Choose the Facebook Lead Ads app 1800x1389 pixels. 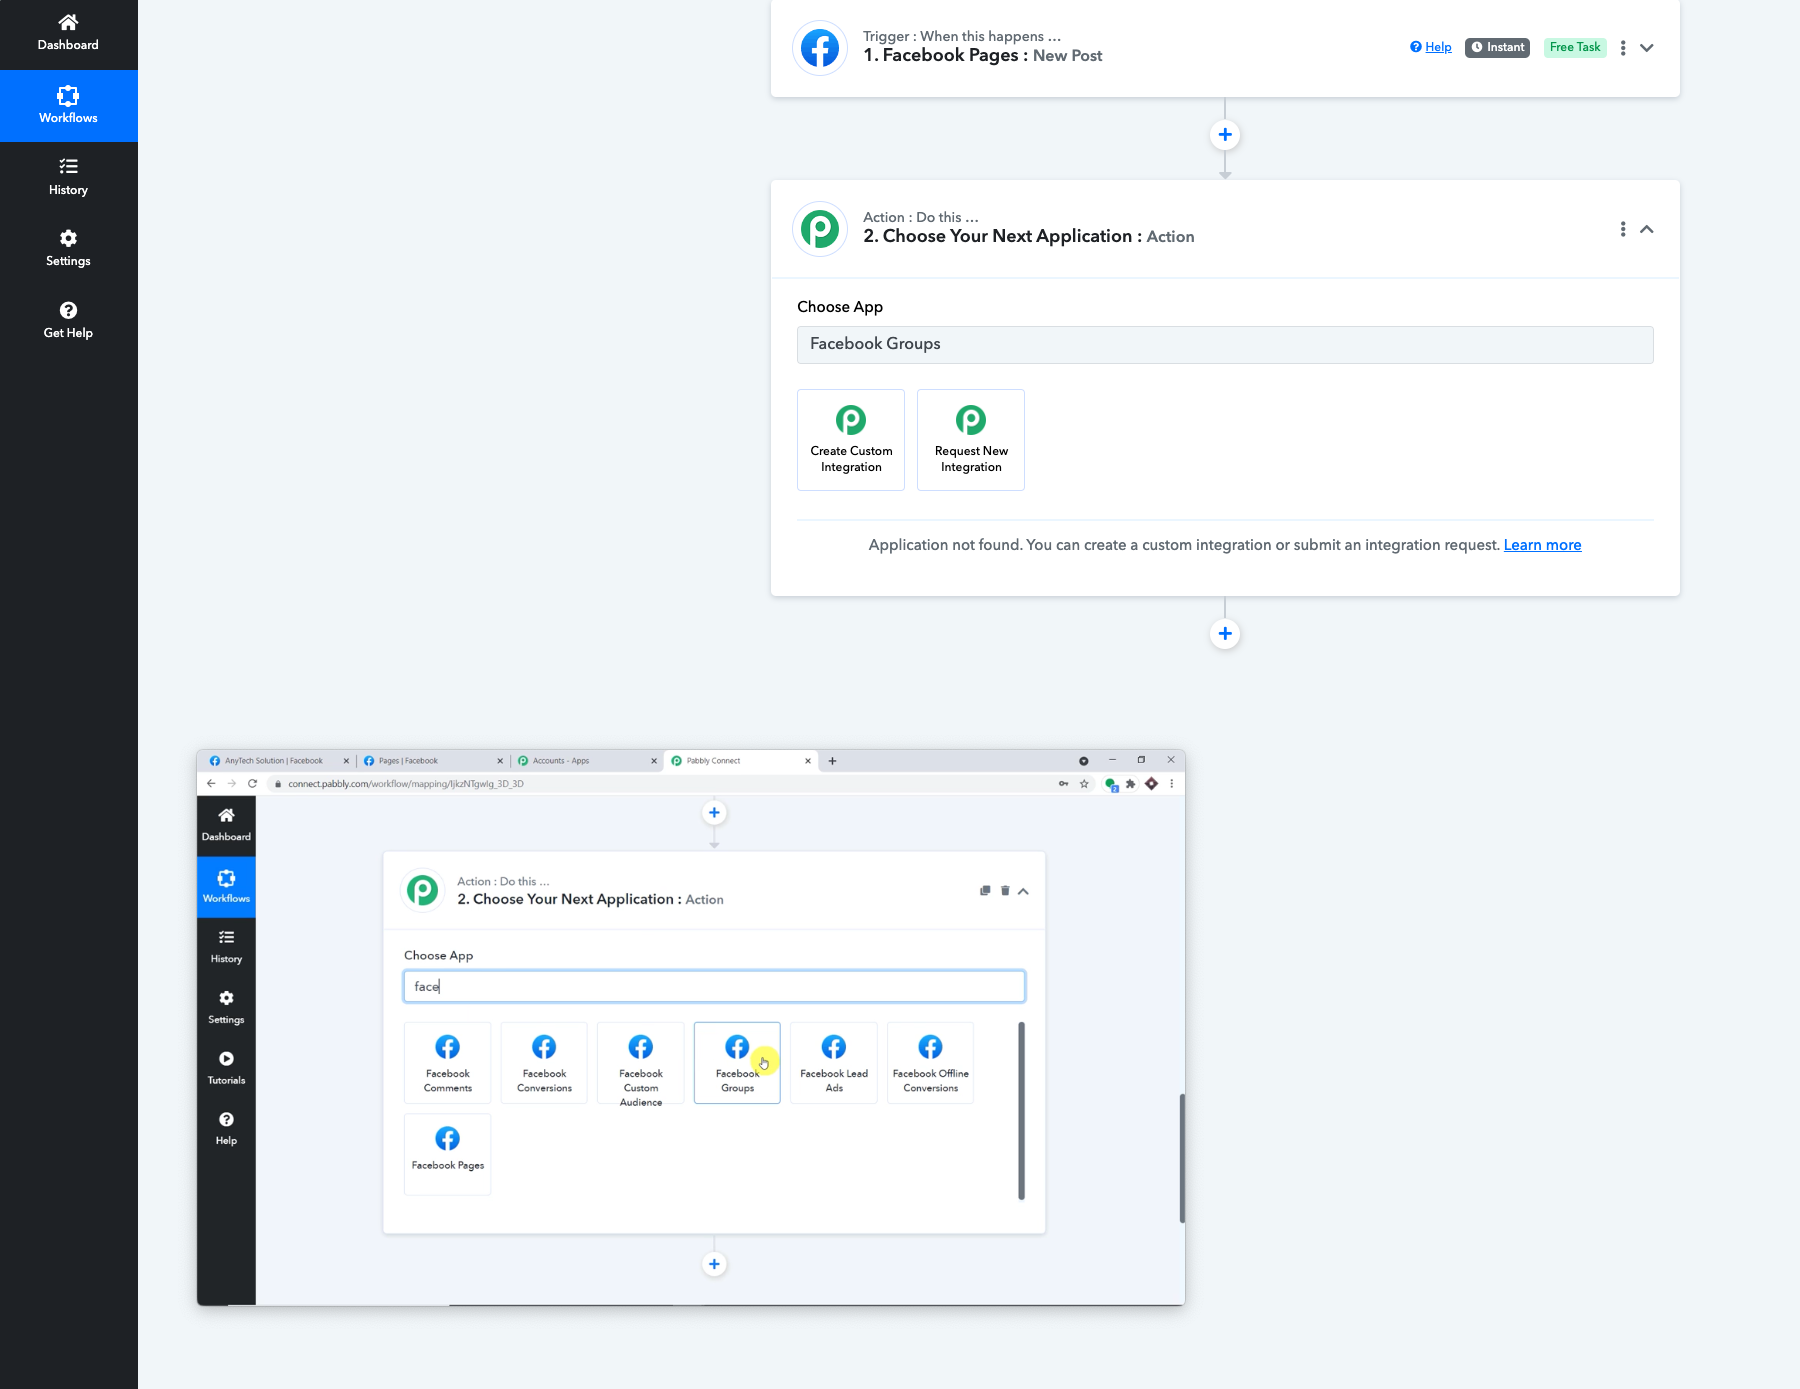[834, 1063]
